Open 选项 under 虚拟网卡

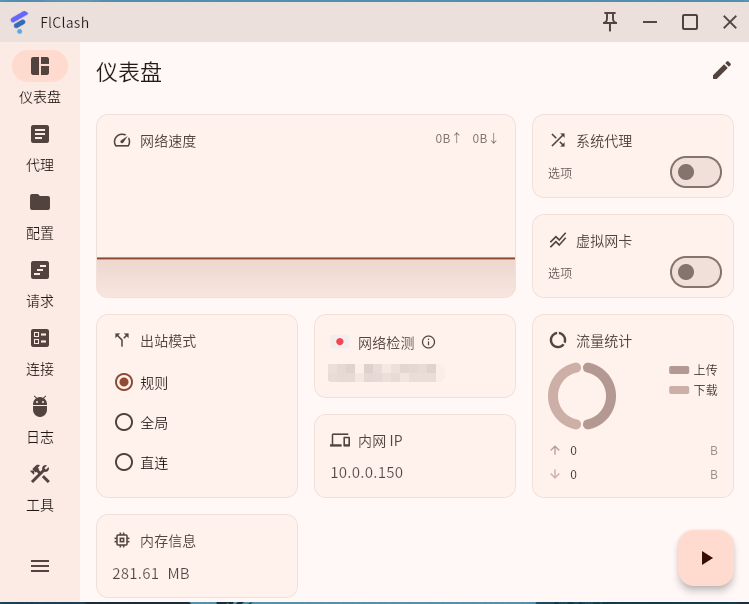560,273
